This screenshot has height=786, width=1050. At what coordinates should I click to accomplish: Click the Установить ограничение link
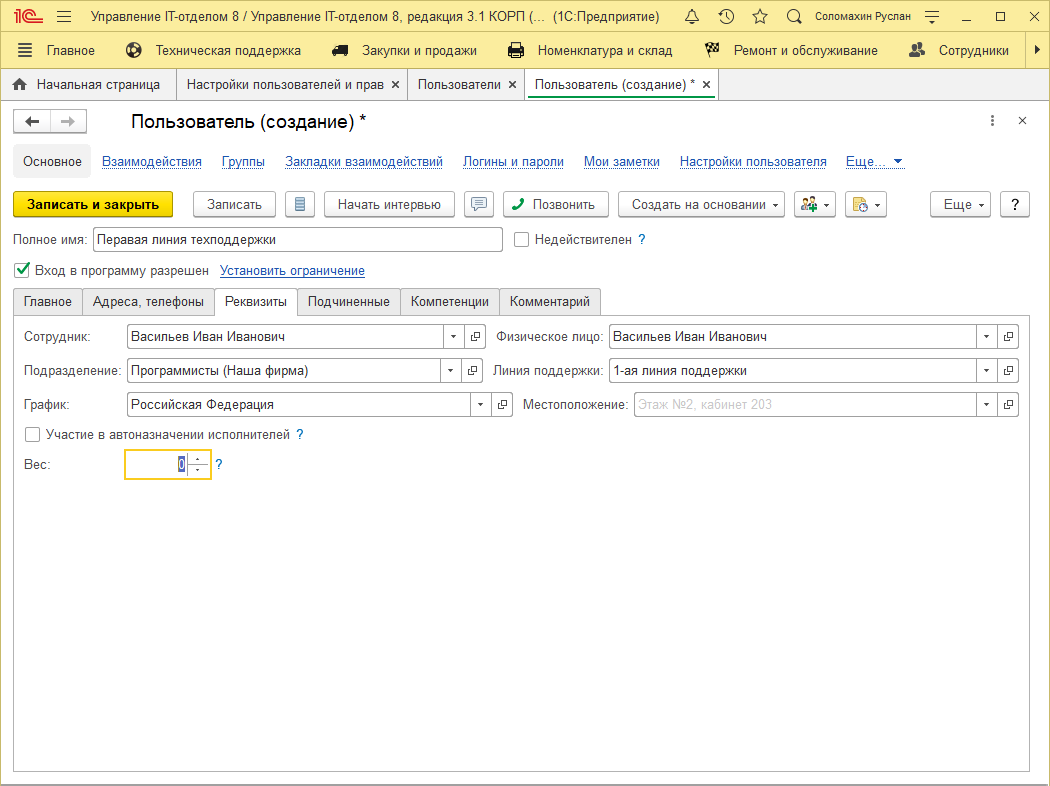[x=292, y=271]
